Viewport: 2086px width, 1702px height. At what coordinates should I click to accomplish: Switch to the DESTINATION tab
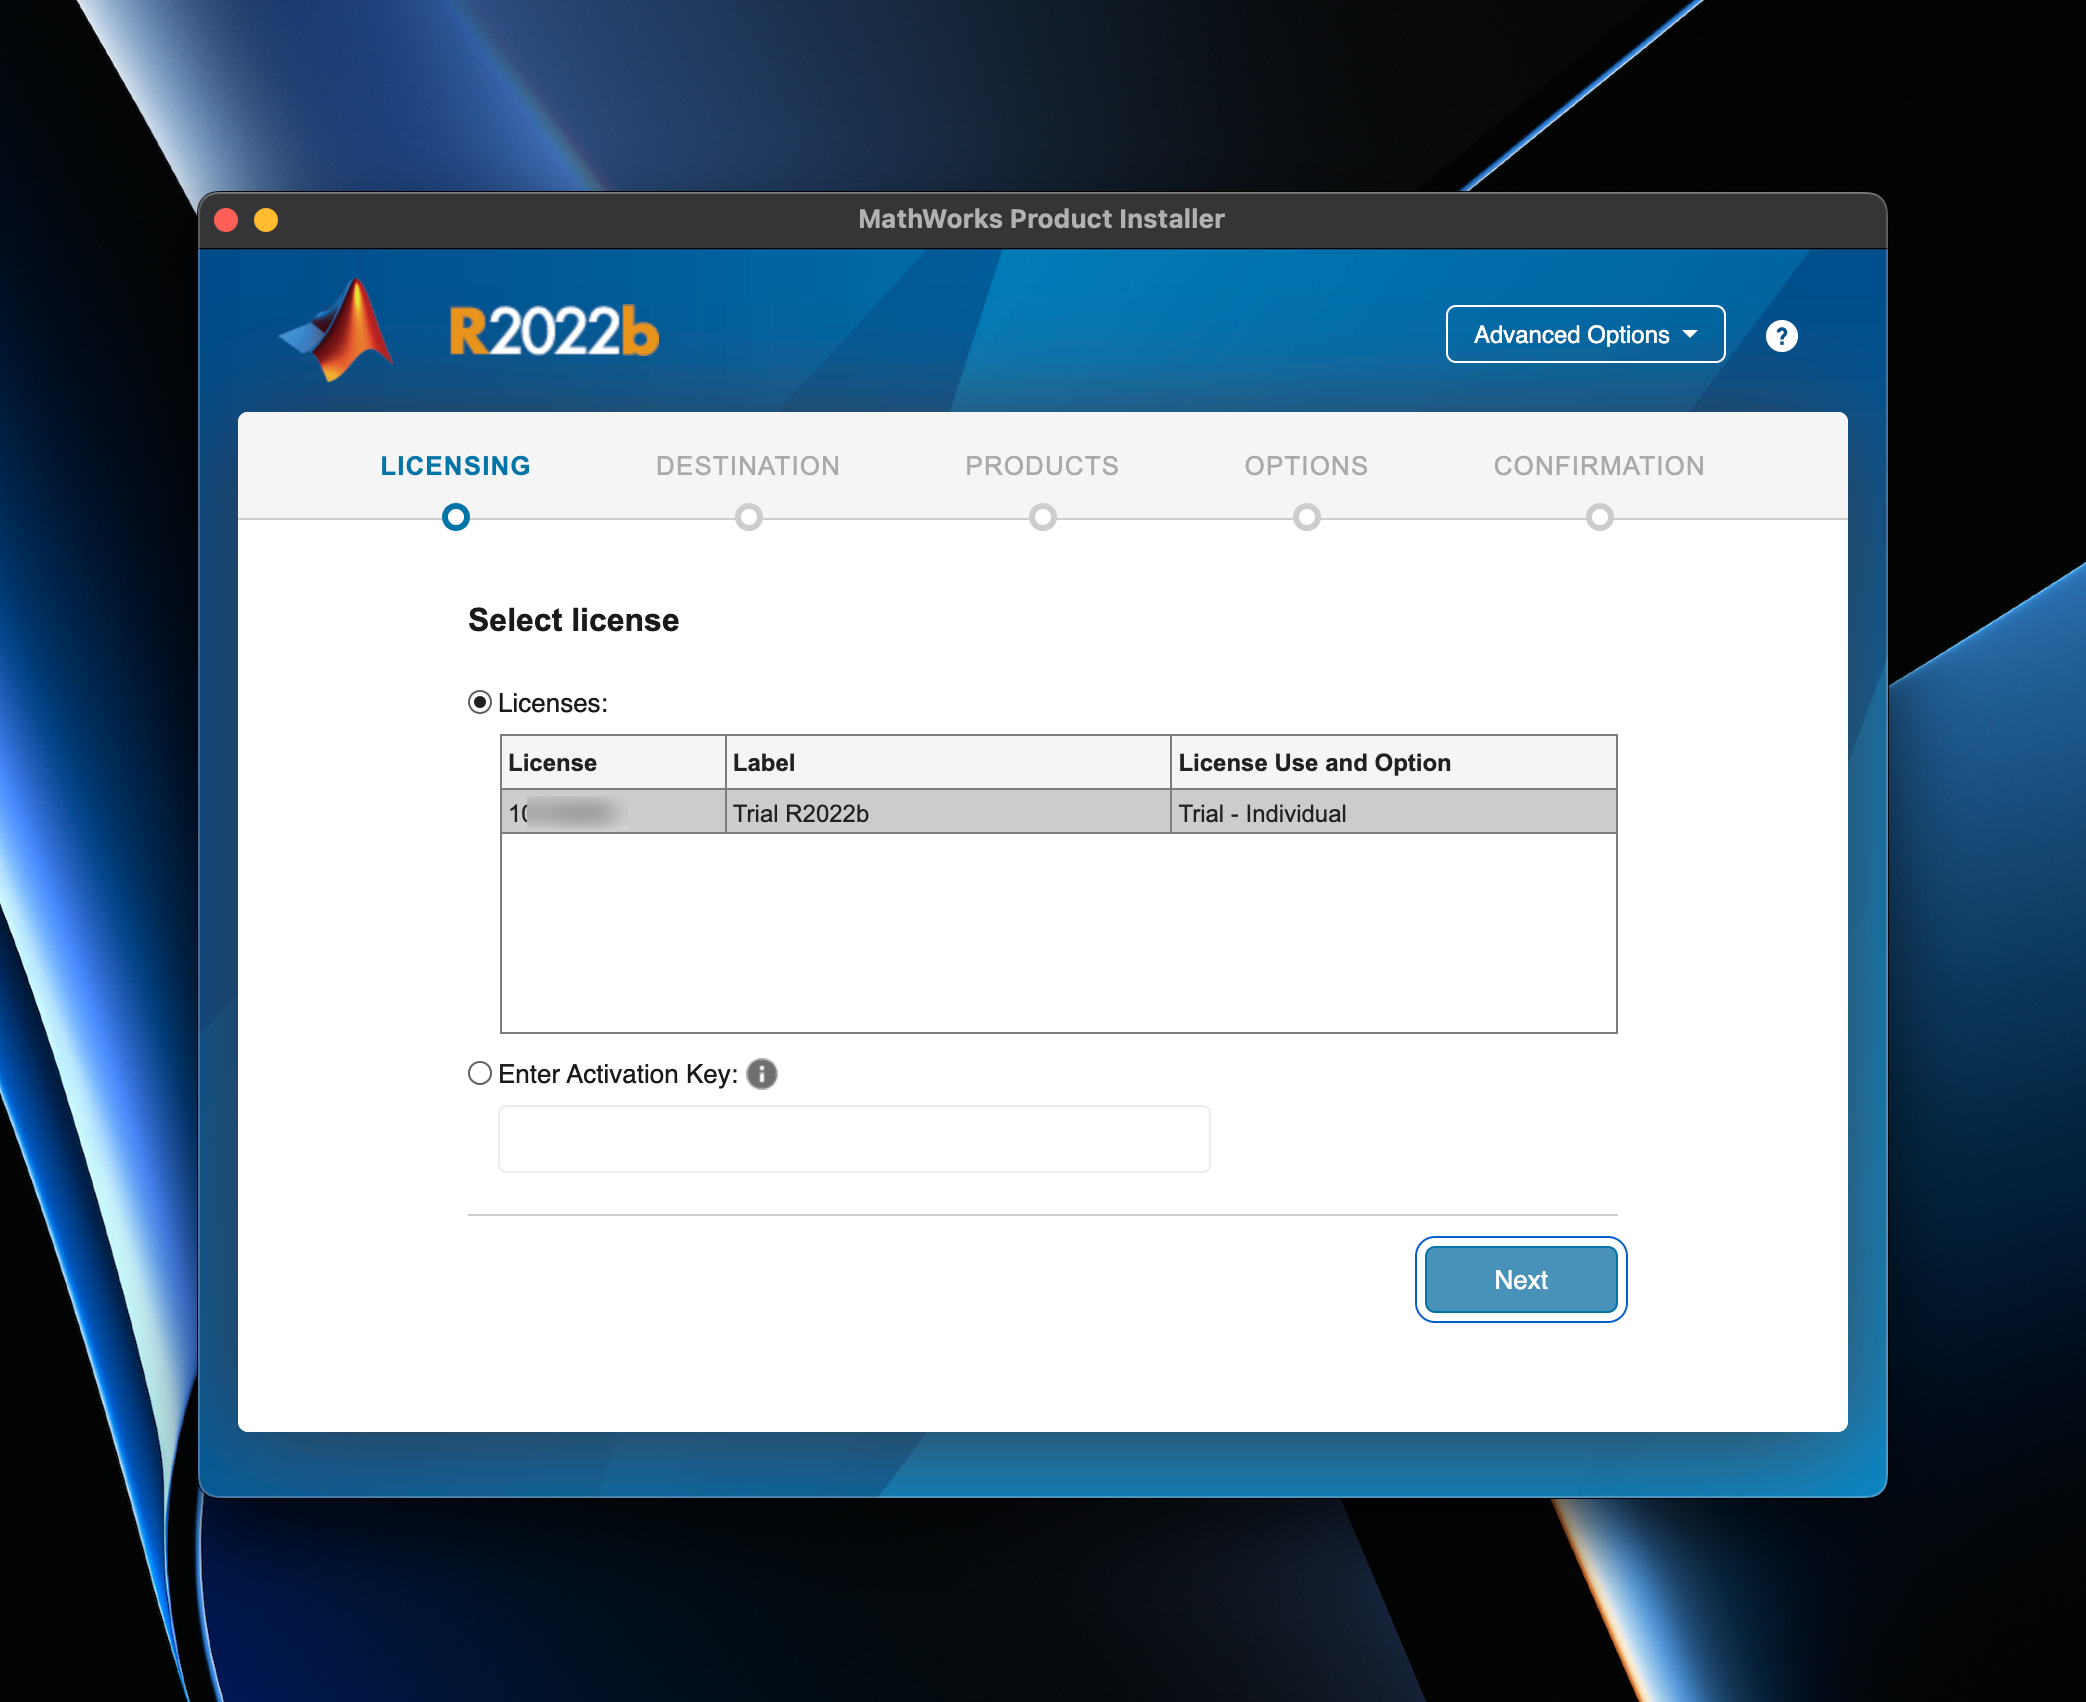pyautogui.click(x=748, y=466)
